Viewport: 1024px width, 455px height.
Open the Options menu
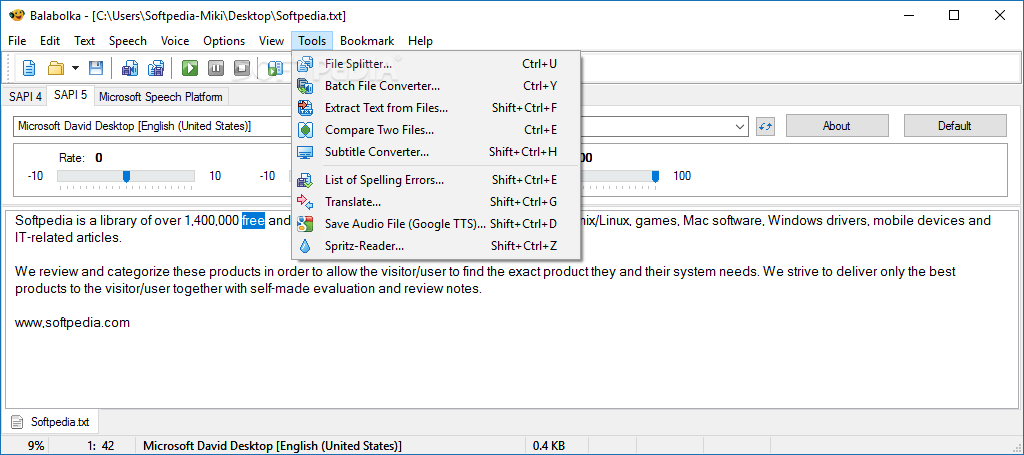[x=224, y=40]
